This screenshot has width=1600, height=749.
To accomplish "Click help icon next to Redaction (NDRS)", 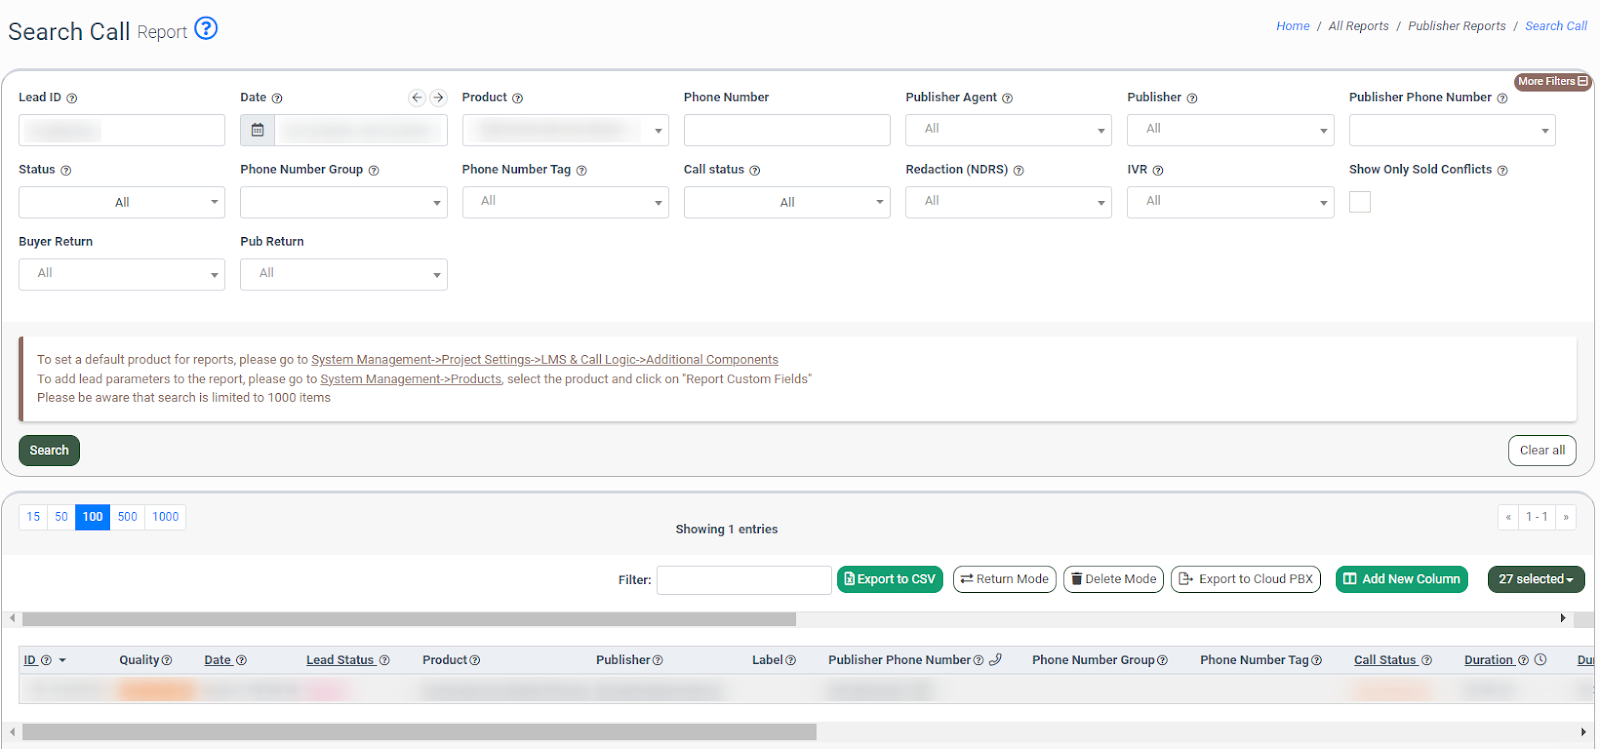I will [x=1018, y=171].
